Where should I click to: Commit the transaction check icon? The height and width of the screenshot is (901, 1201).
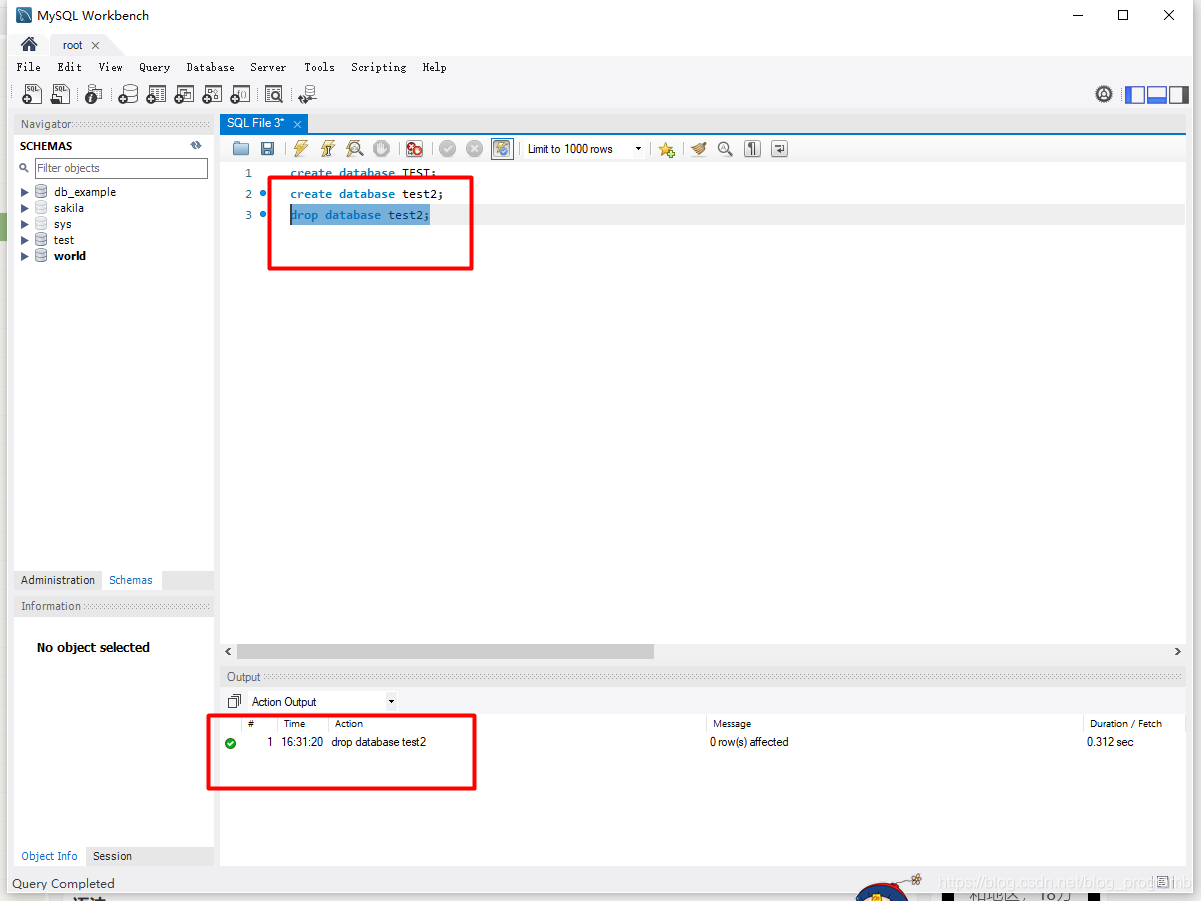tap(447, 149)
